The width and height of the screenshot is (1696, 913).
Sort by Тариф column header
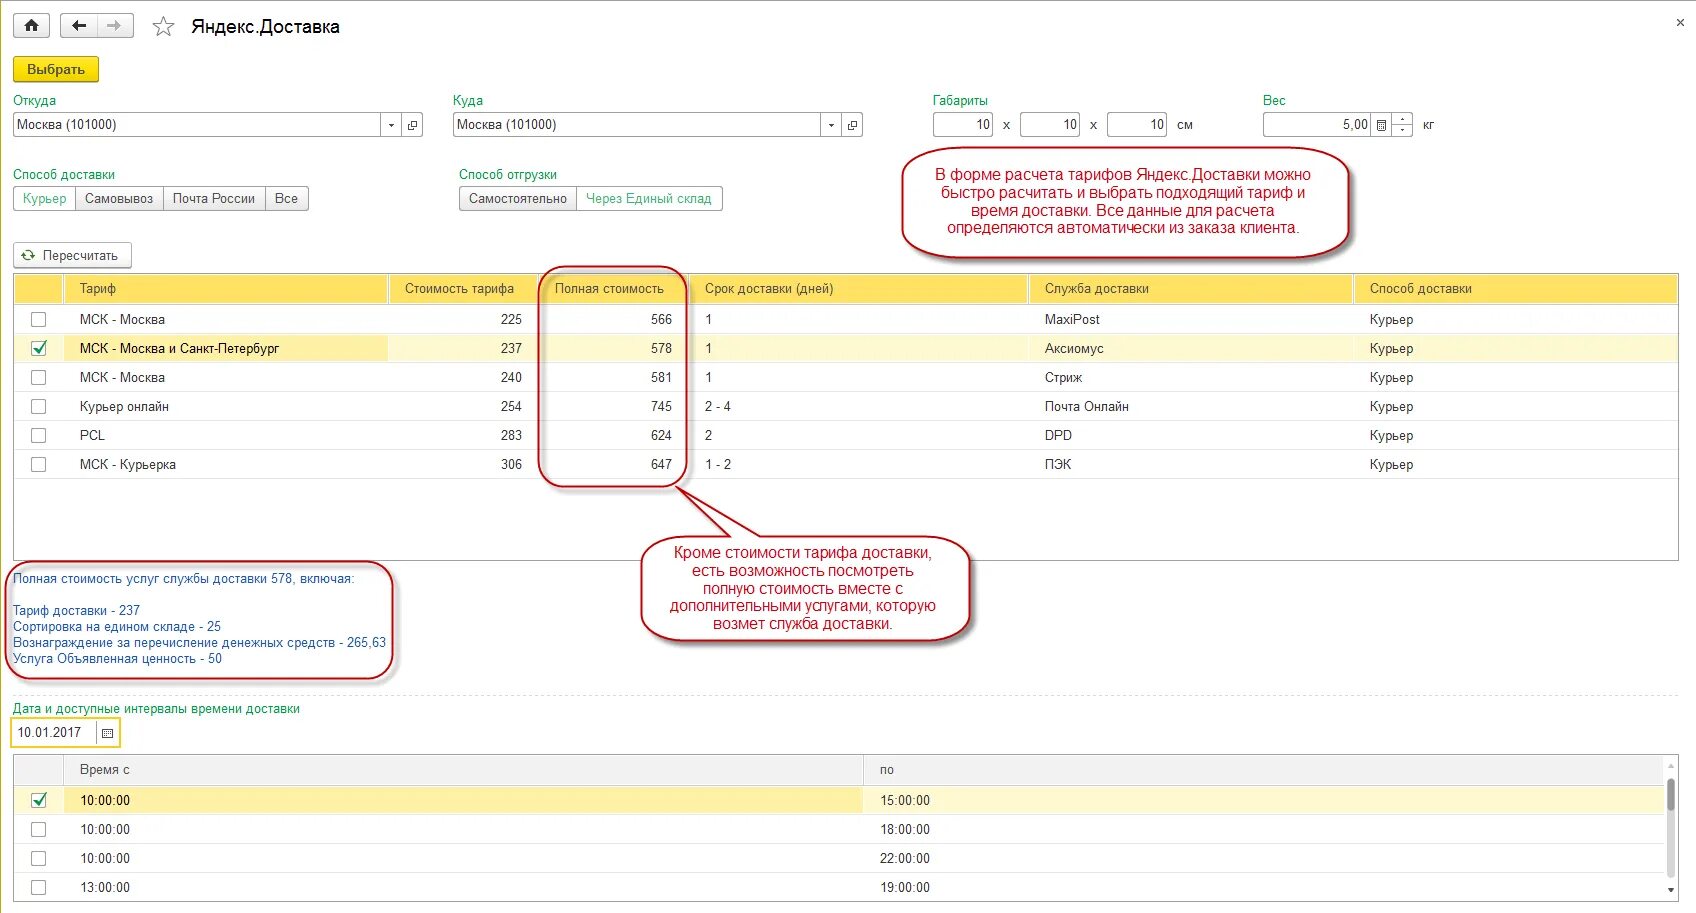226,289
